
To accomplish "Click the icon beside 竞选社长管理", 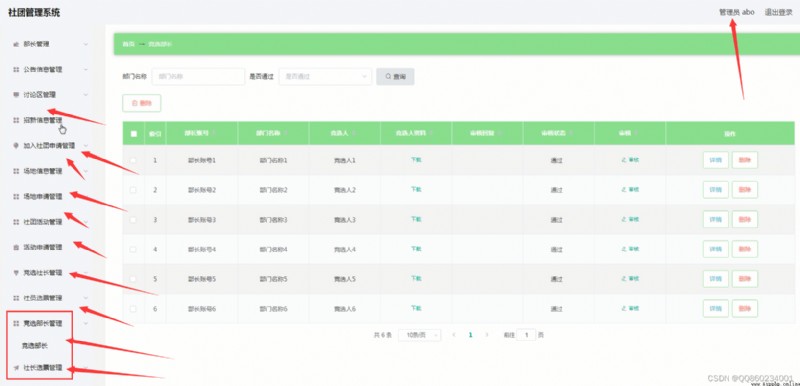I will [15, 272].
